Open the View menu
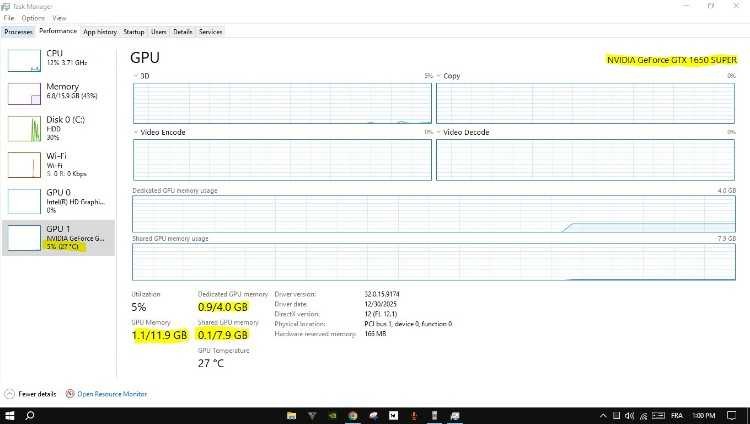This screenshot has height=424, width=750. [59, 18]
